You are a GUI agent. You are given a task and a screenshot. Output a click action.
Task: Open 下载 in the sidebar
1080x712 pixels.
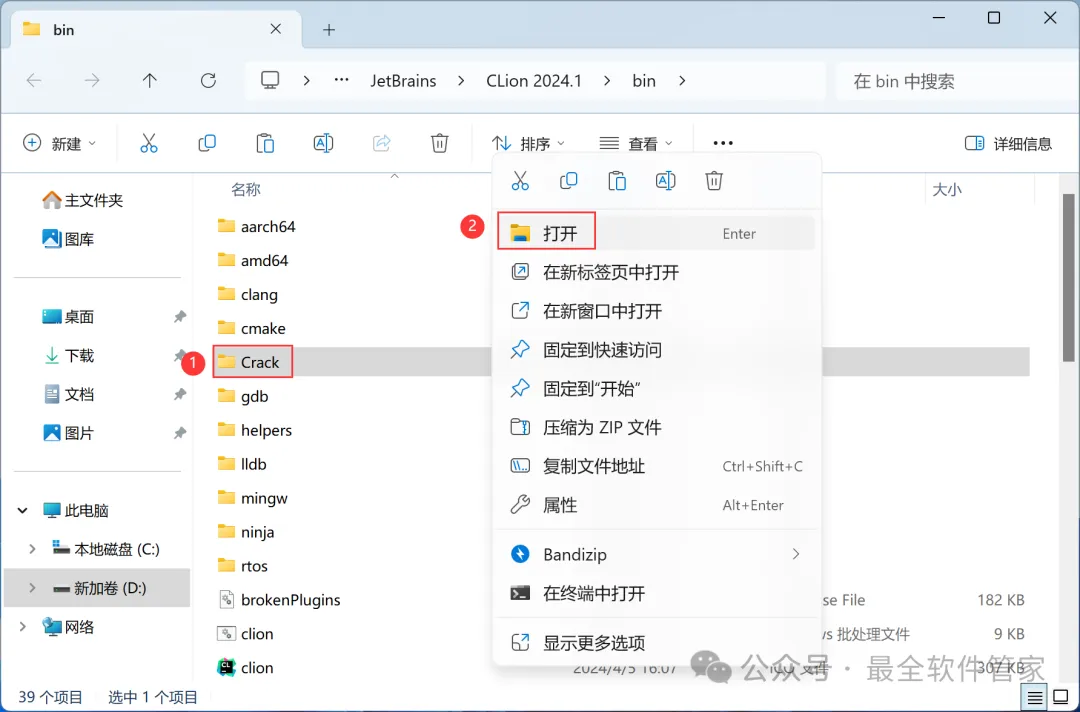pos(68,355)
